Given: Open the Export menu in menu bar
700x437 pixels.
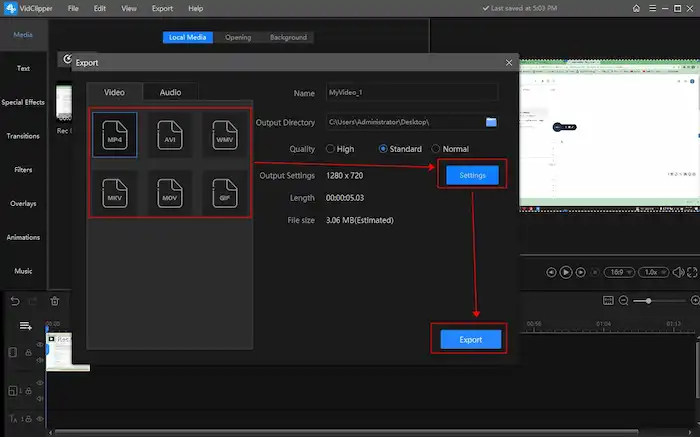Looking at the screenshot, I should click(x=162, y=8).
